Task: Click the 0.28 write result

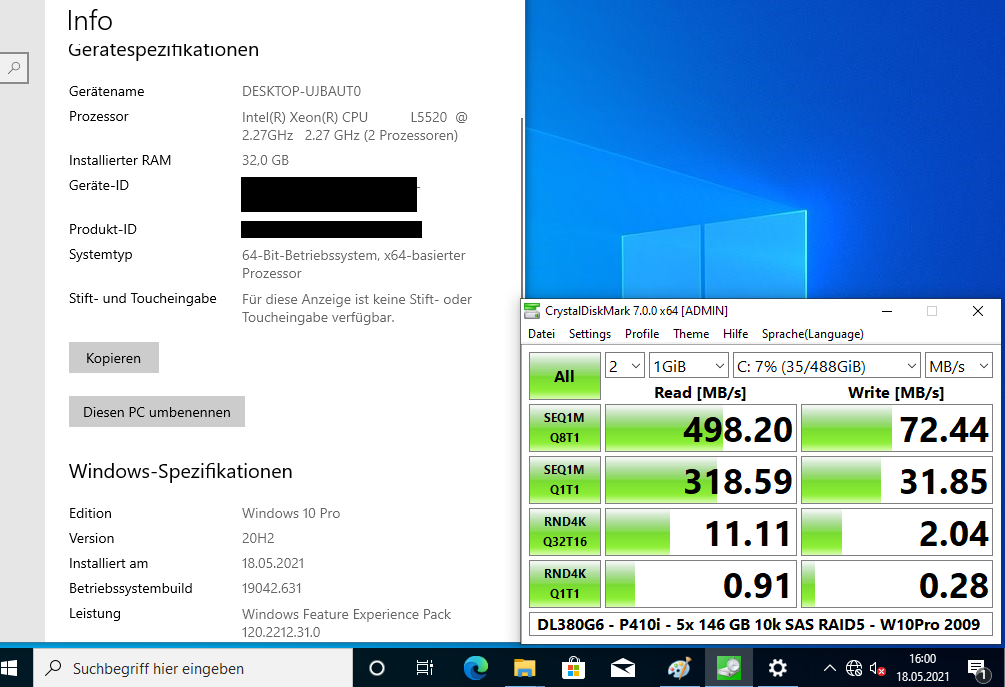Action: 897,584
